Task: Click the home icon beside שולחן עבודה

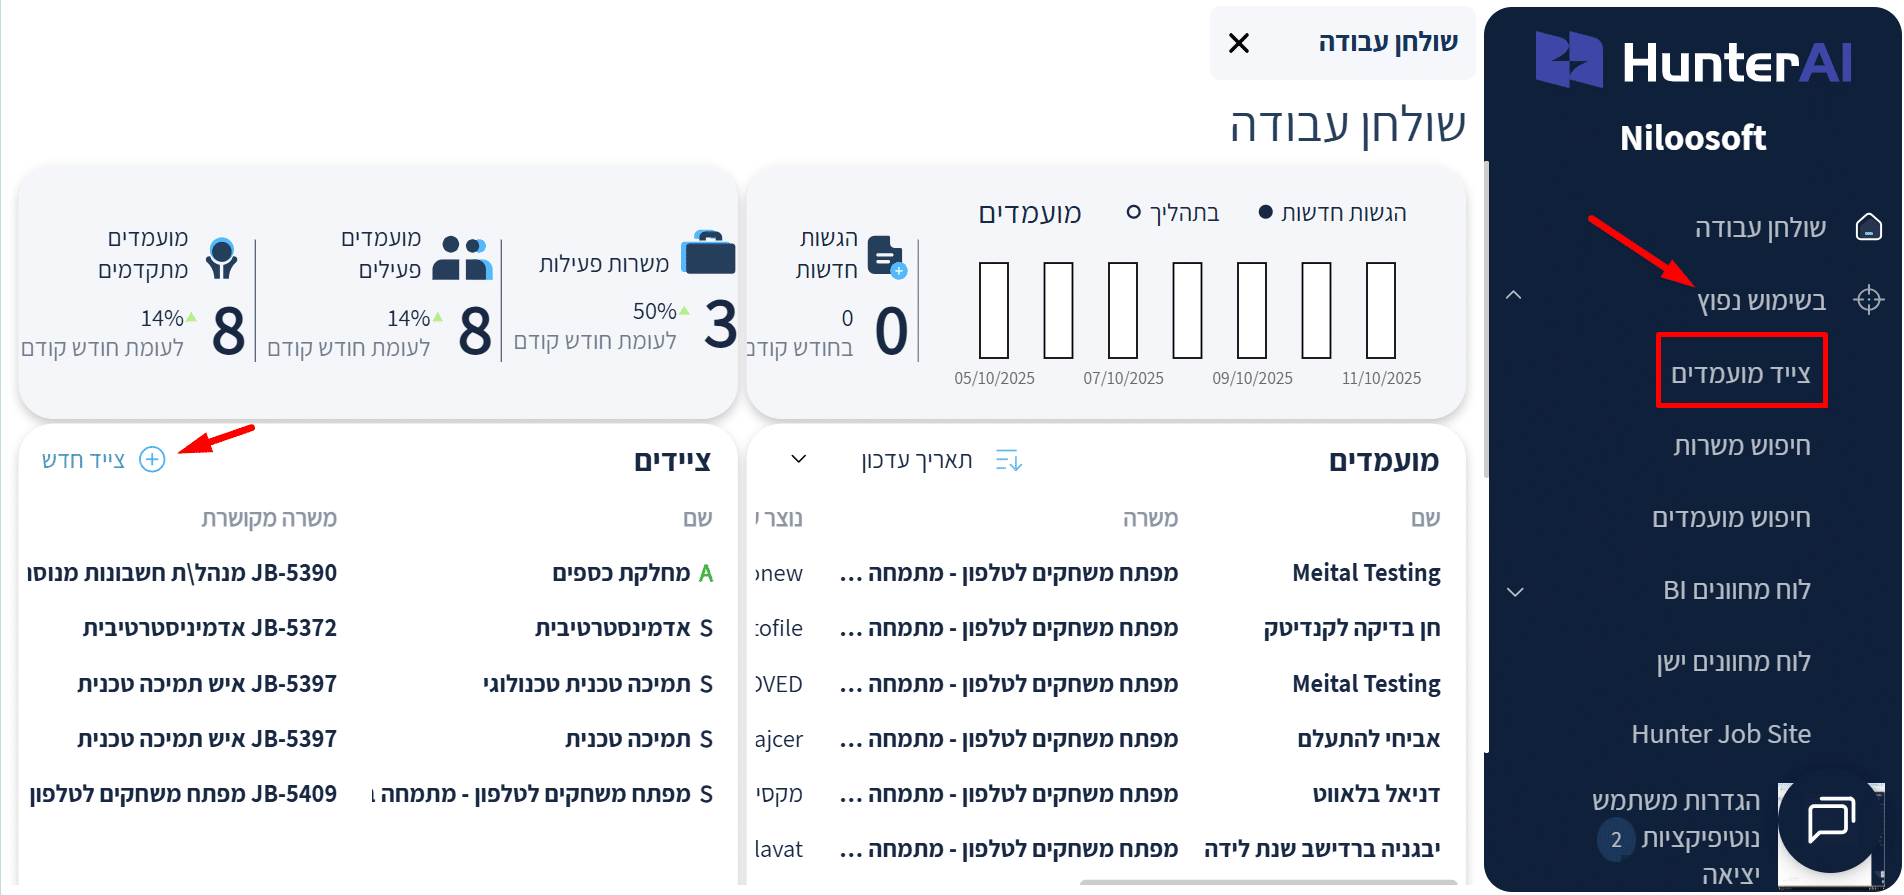Action: [1868, 228]
